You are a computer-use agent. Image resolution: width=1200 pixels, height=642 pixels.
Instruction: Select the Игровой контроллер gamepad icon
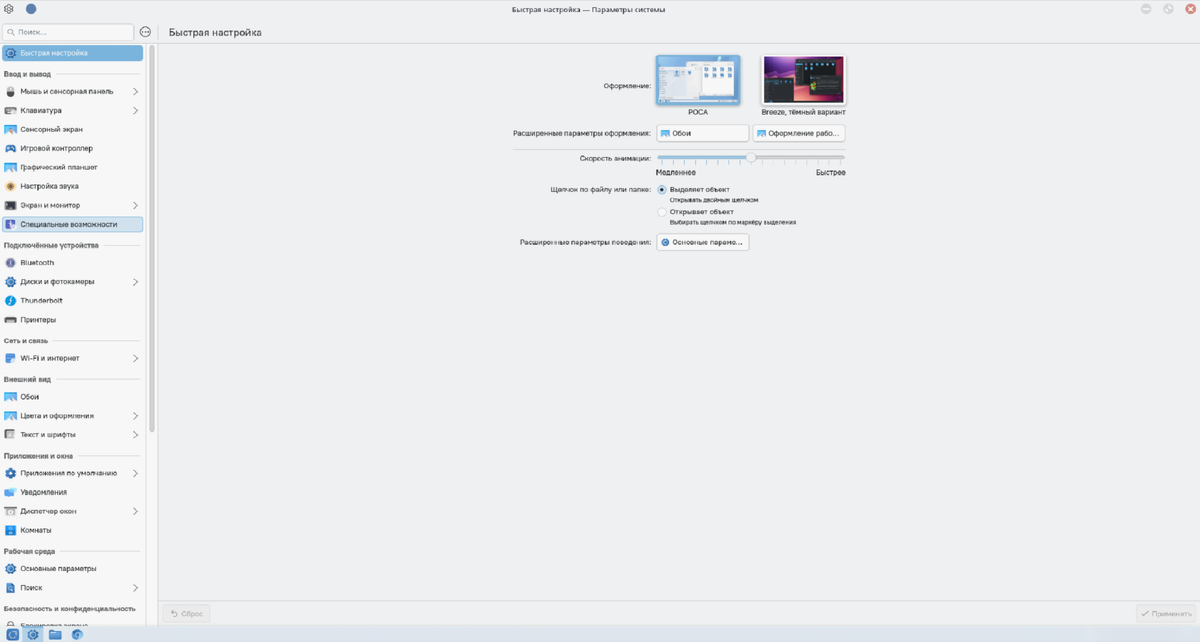[x=11, y=148]
